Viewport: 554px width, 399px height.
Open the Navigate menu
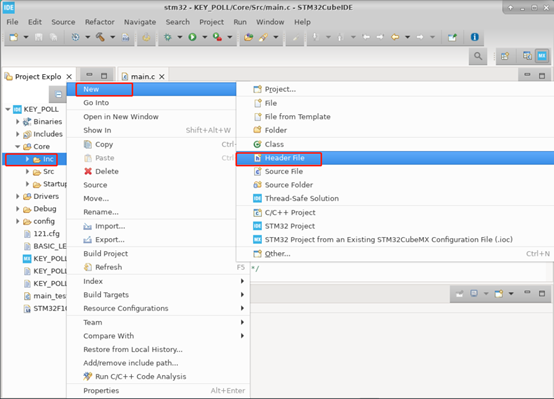pos(140,22)
